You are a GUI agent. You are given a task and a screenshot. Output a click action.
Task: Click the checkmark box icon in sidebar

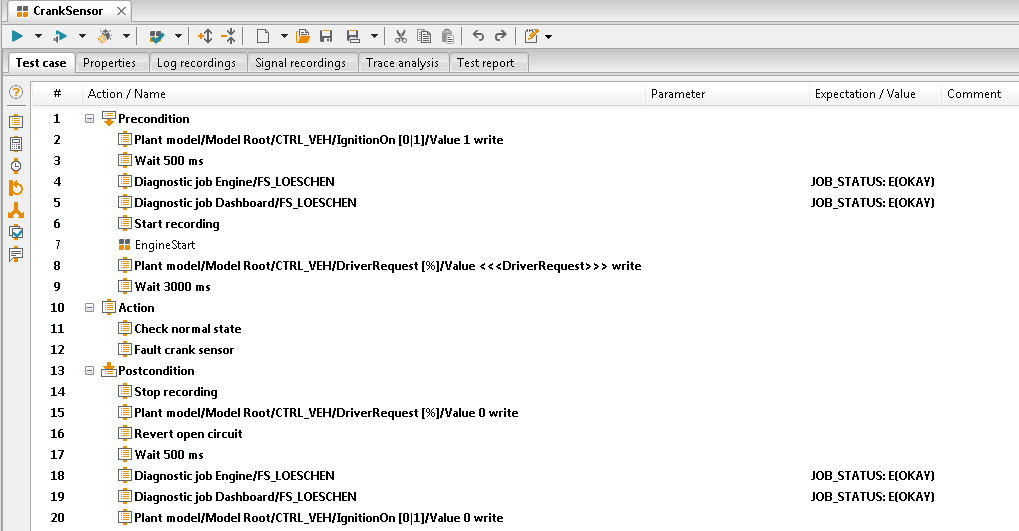(x=16, y=232)
